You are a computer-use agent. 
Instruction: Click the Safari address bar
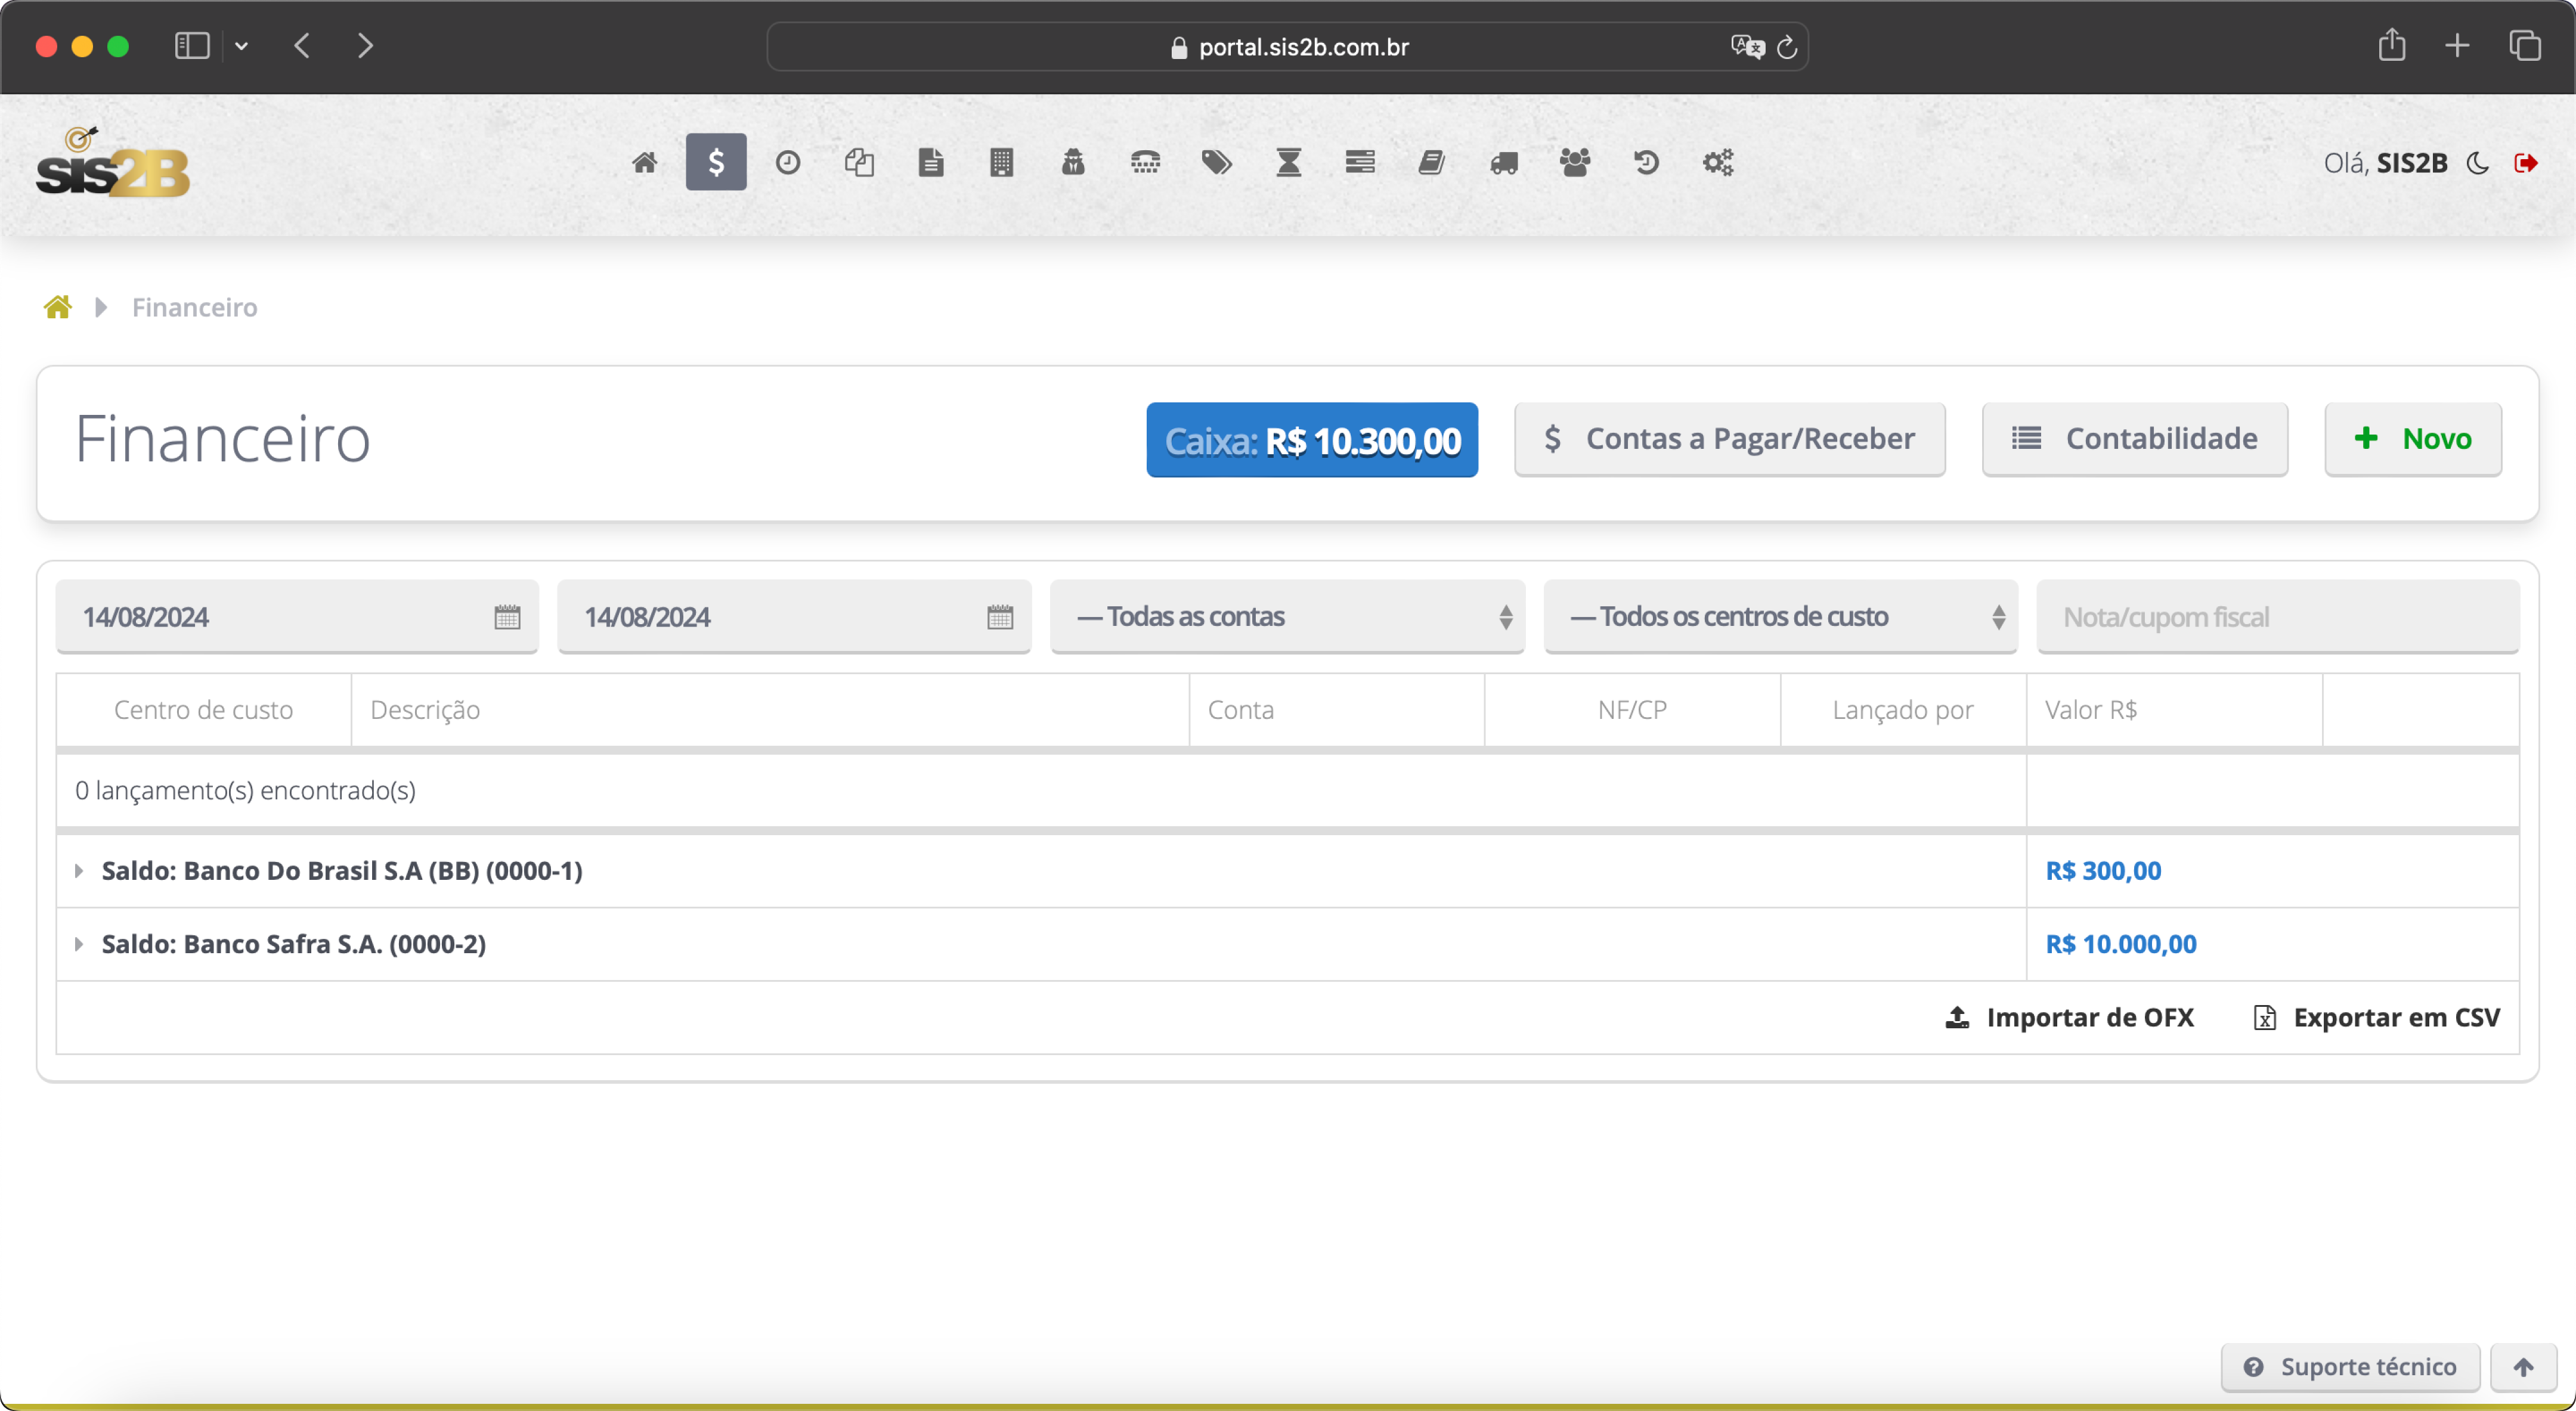pos(1288,47)
